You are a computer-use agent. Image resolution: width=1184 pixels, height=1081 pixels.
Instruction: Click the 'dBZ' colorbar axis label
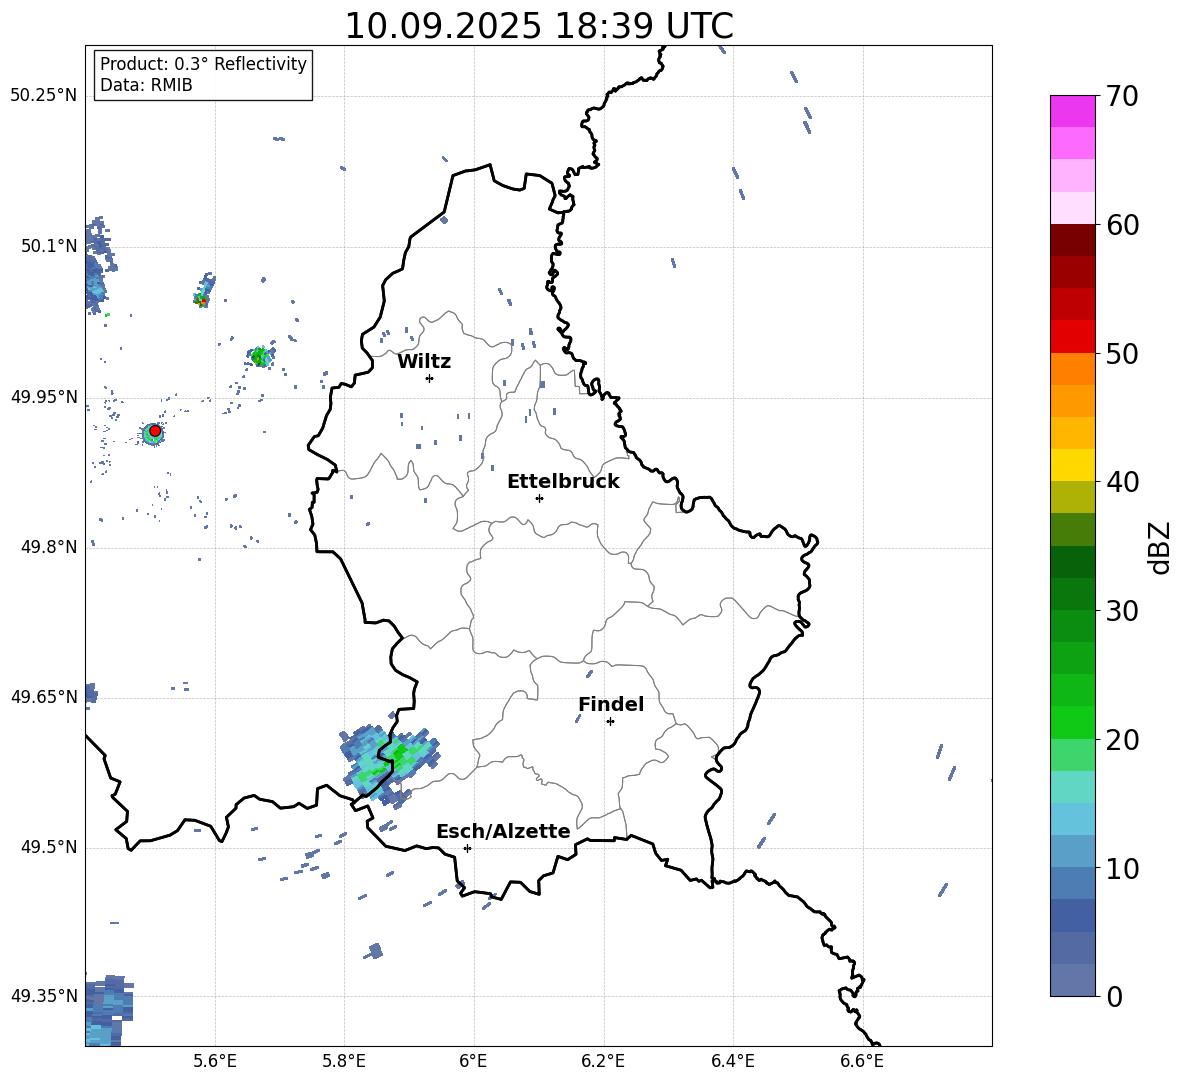(1161, 547)
